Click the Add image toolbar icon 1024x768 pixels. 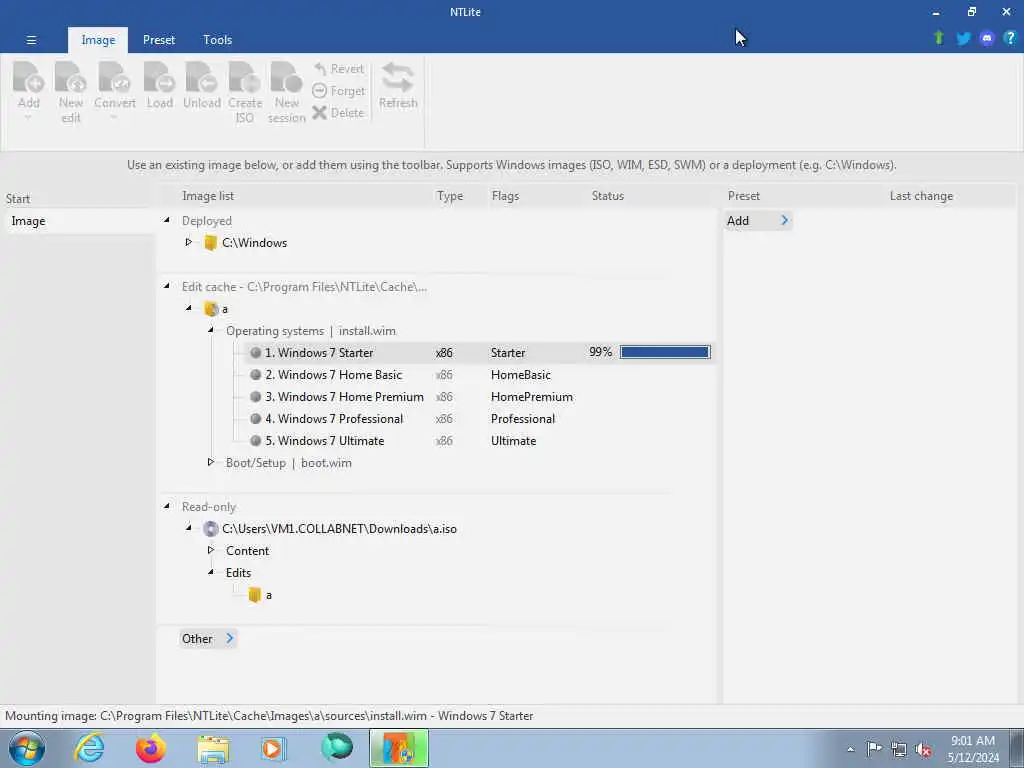pyautogui.click(x=29, y=76)
